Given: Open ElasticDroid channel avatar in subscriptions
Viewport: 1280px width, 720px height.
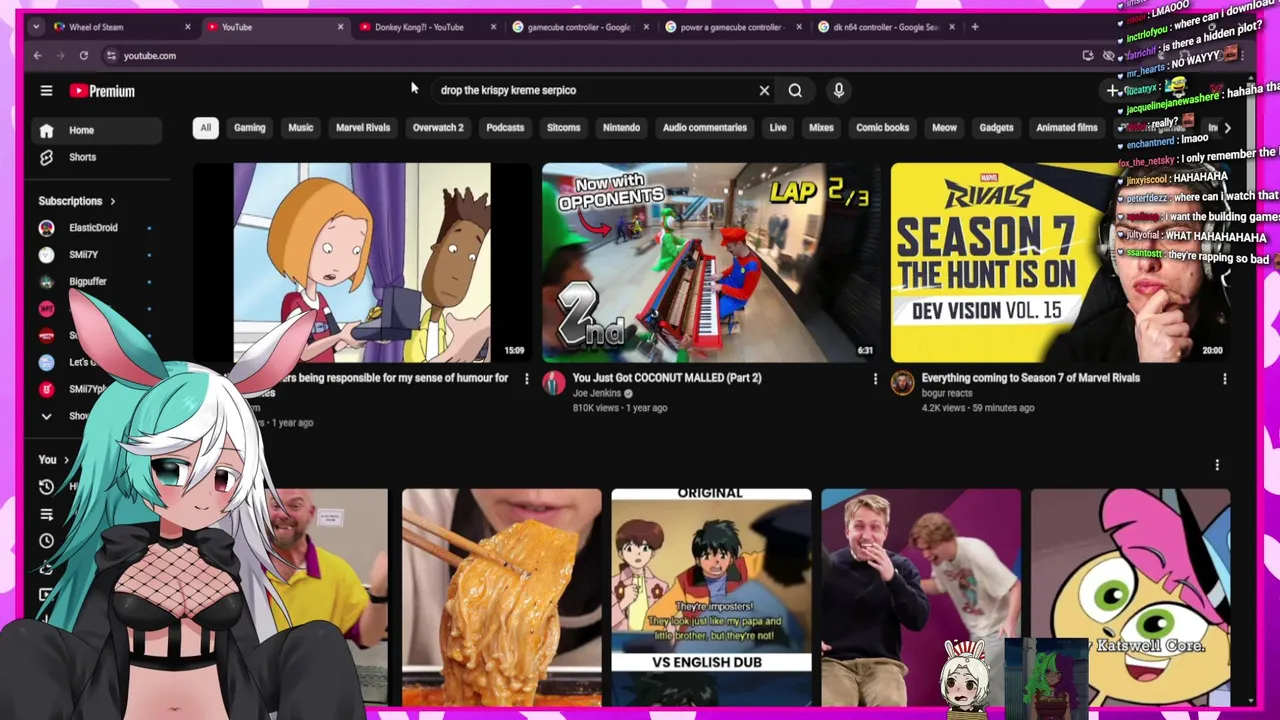Looking at the screenshot, I should (x=46, y=228).
